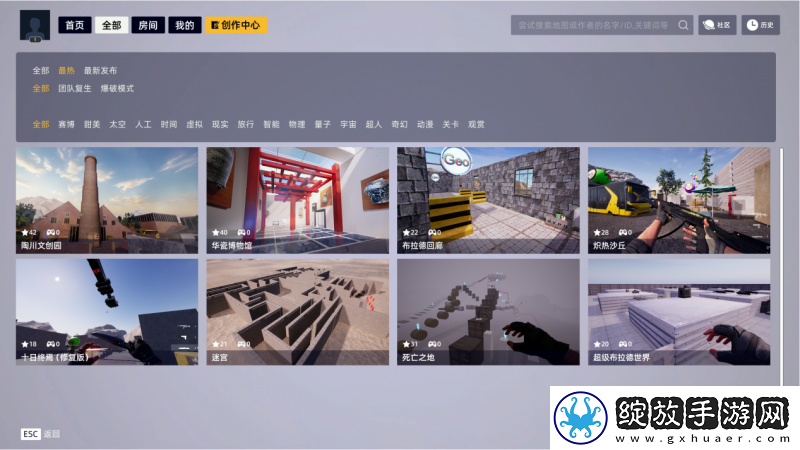Click gamepad icon on 布拉德回廊 card
The image size is (800, 450).
coord(432,233)
